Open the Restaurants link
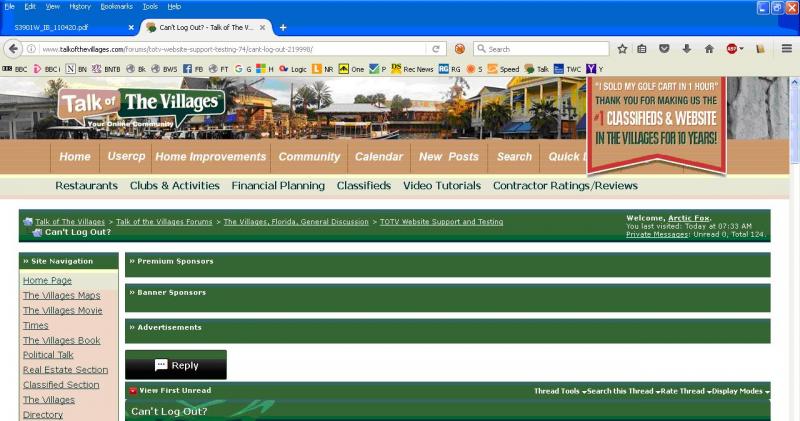This screenshot has height=421, width=800. click(x=86, y=186)
